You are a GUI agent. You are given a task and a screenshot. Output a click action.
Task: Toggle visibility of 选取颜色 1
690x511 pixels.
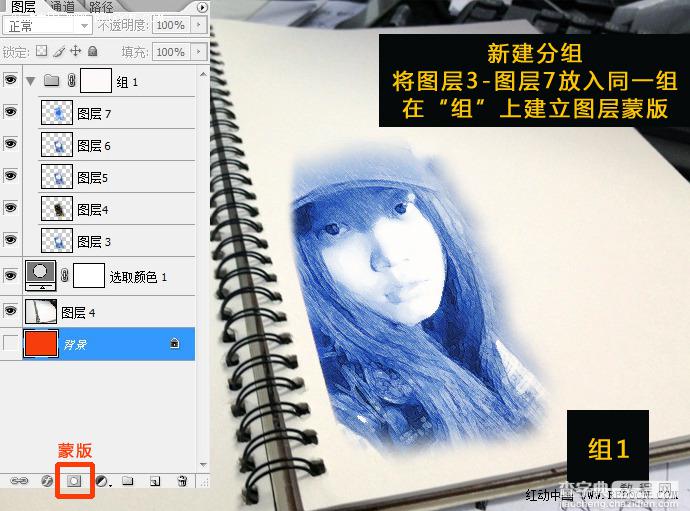coord(11,276)
